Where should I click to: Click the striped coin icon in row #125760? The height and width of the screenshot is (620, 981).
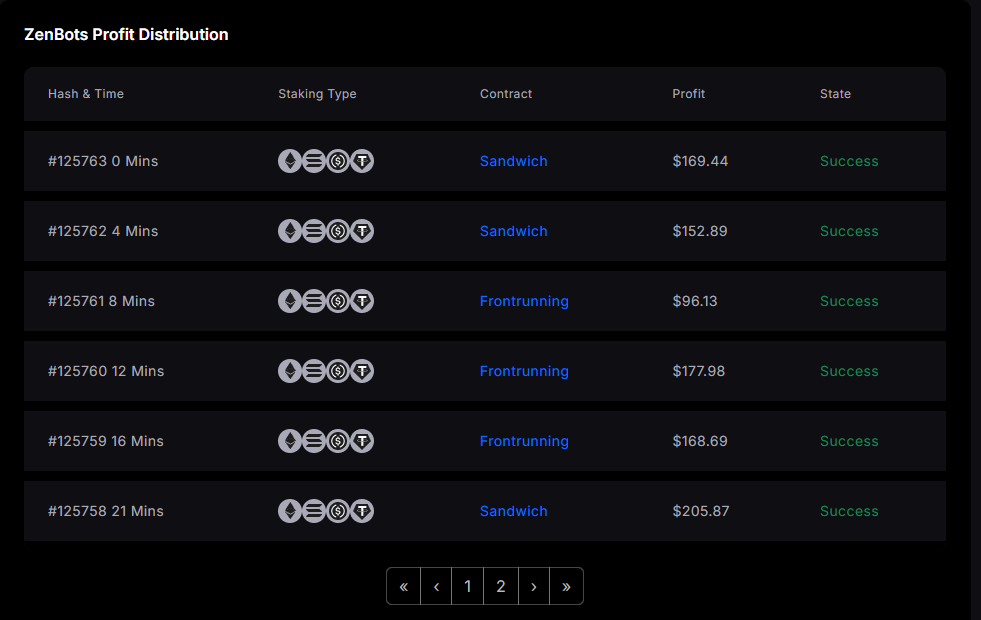314,371
